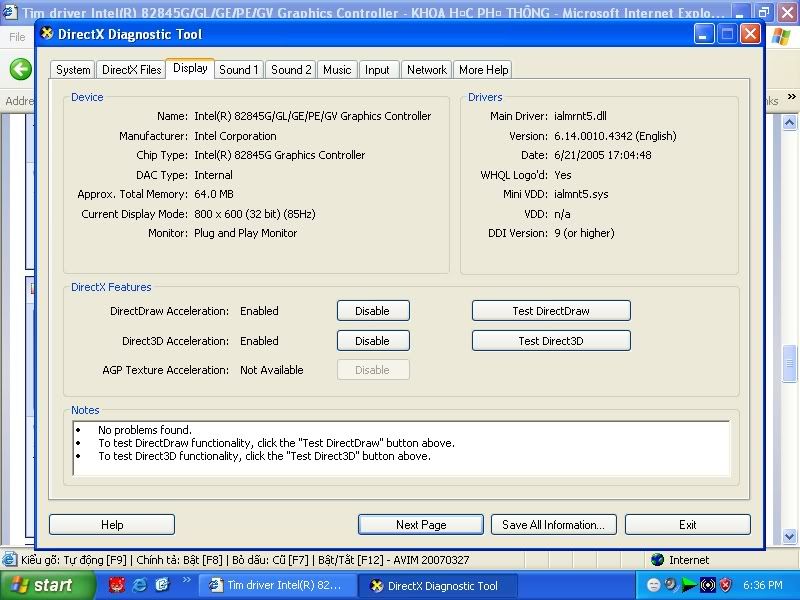Click the device name ending in "GE/PE/GV Graphics Controller"

tap(312, 116)
